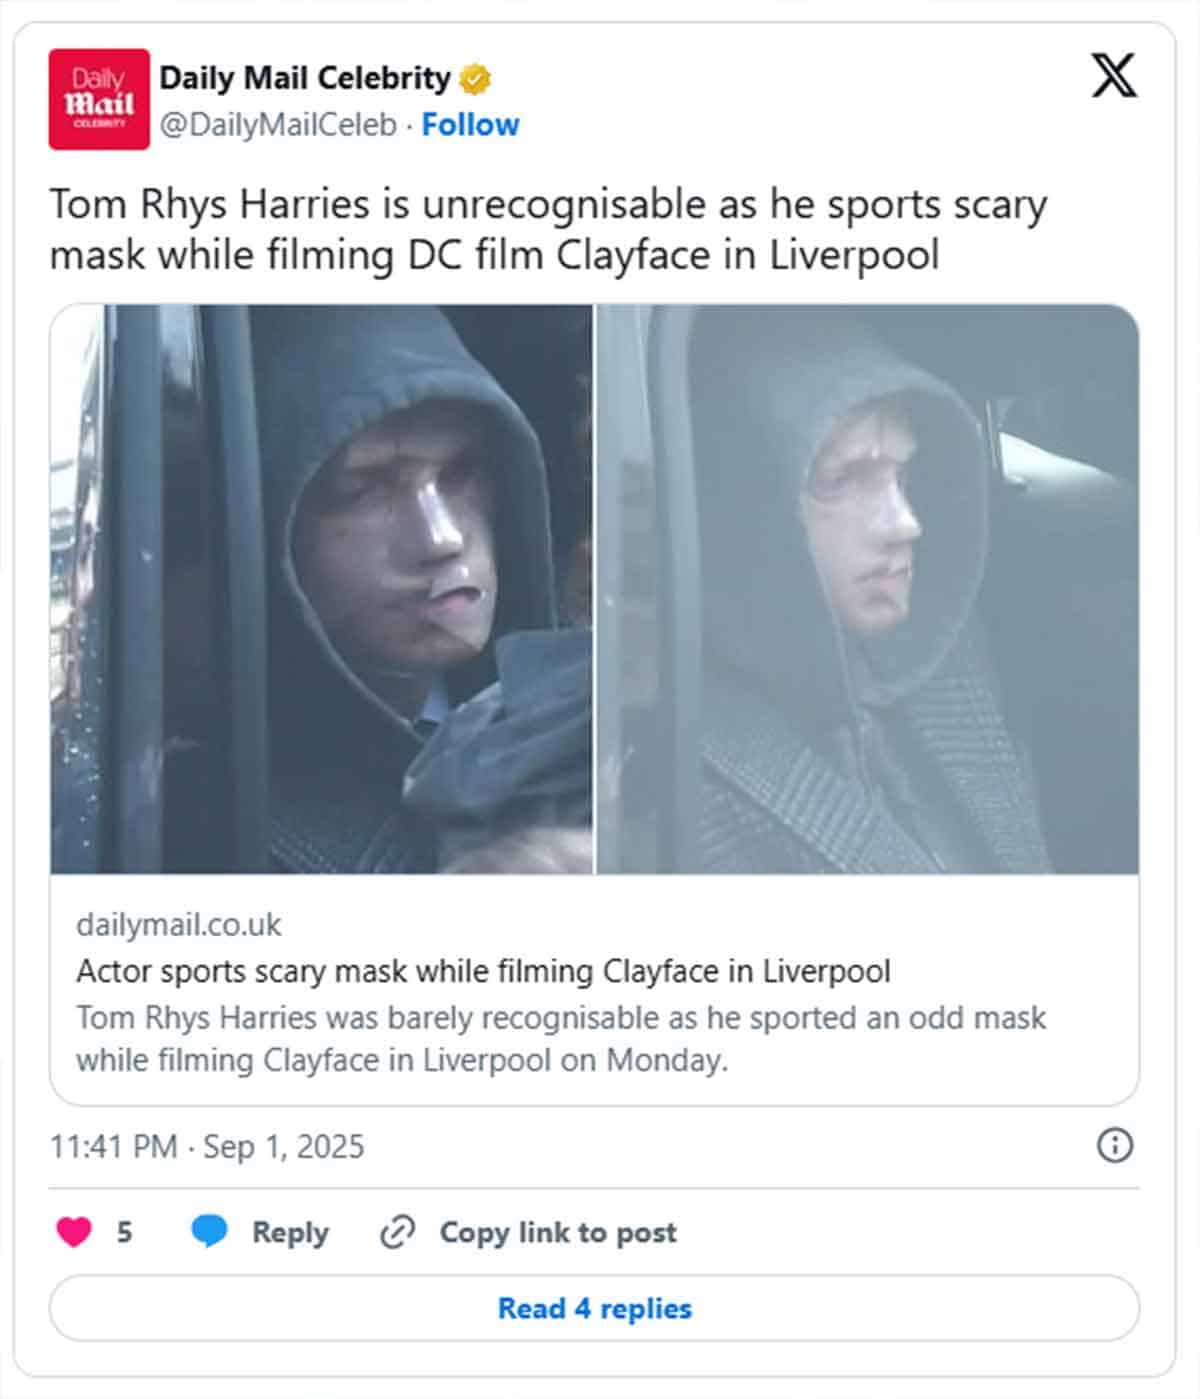This screenshot has height=1399, width=1200.
Task: Open the Daily Mail Celebrity display name
Action: (305, 78)
